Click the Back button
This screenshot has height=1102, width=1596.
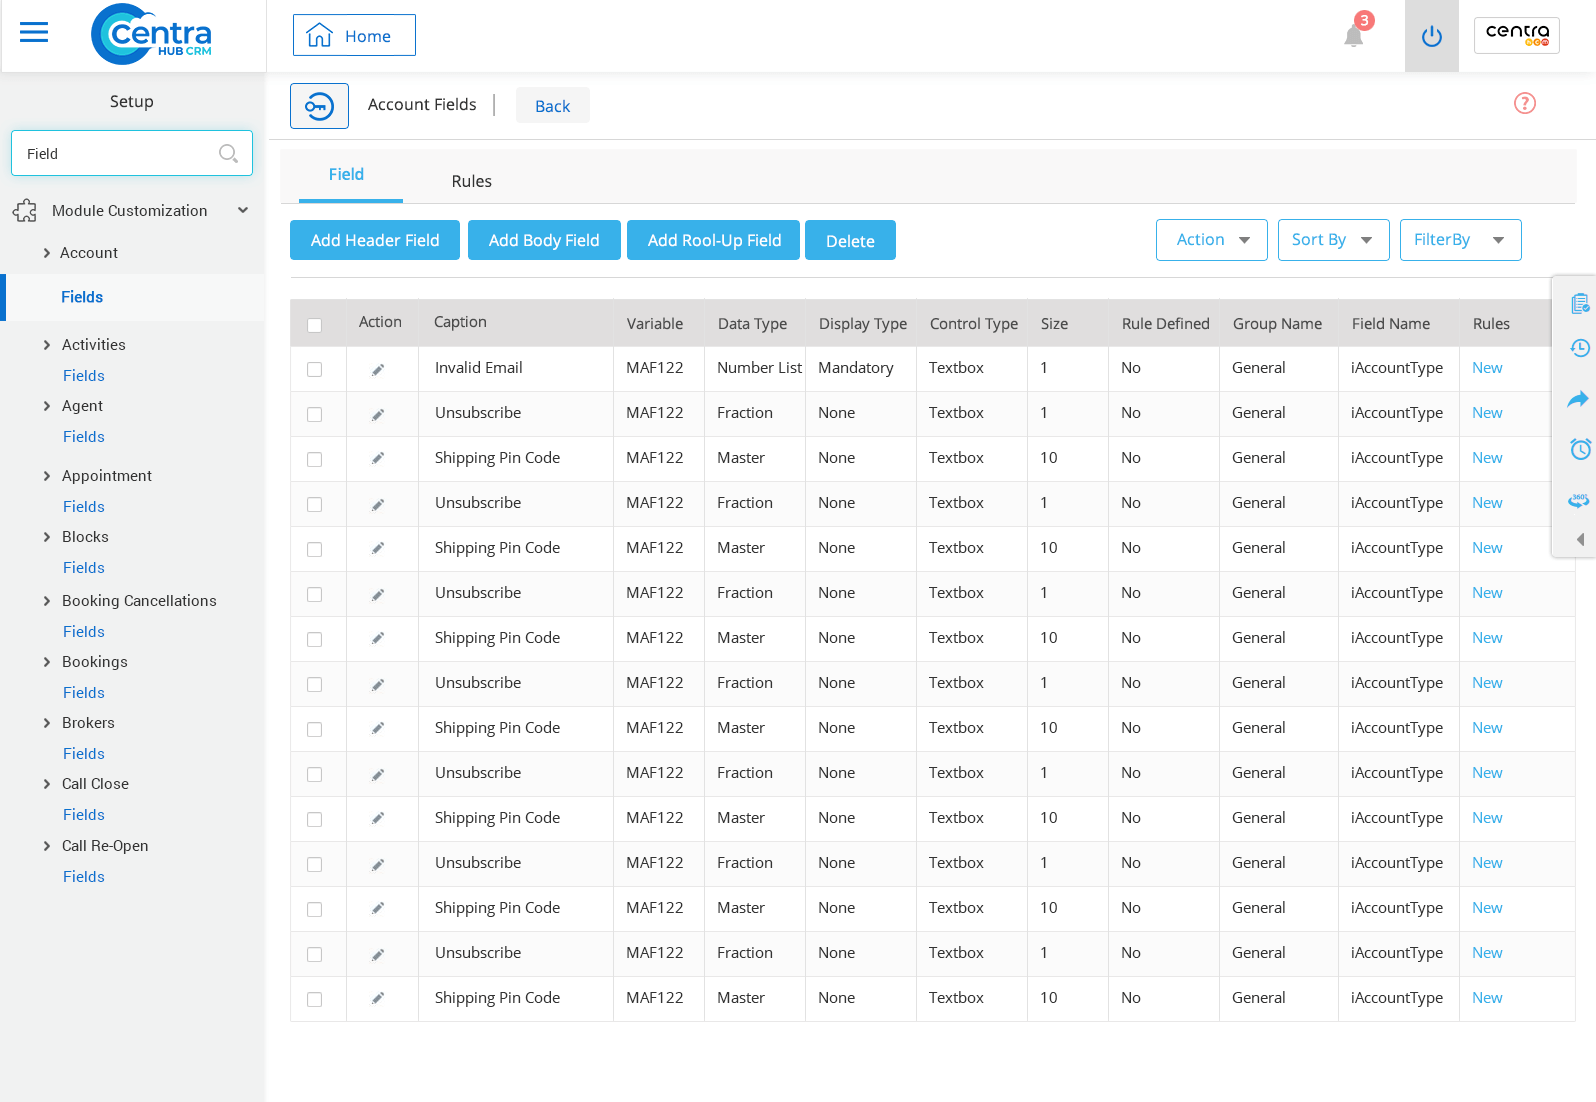[552, 106]
